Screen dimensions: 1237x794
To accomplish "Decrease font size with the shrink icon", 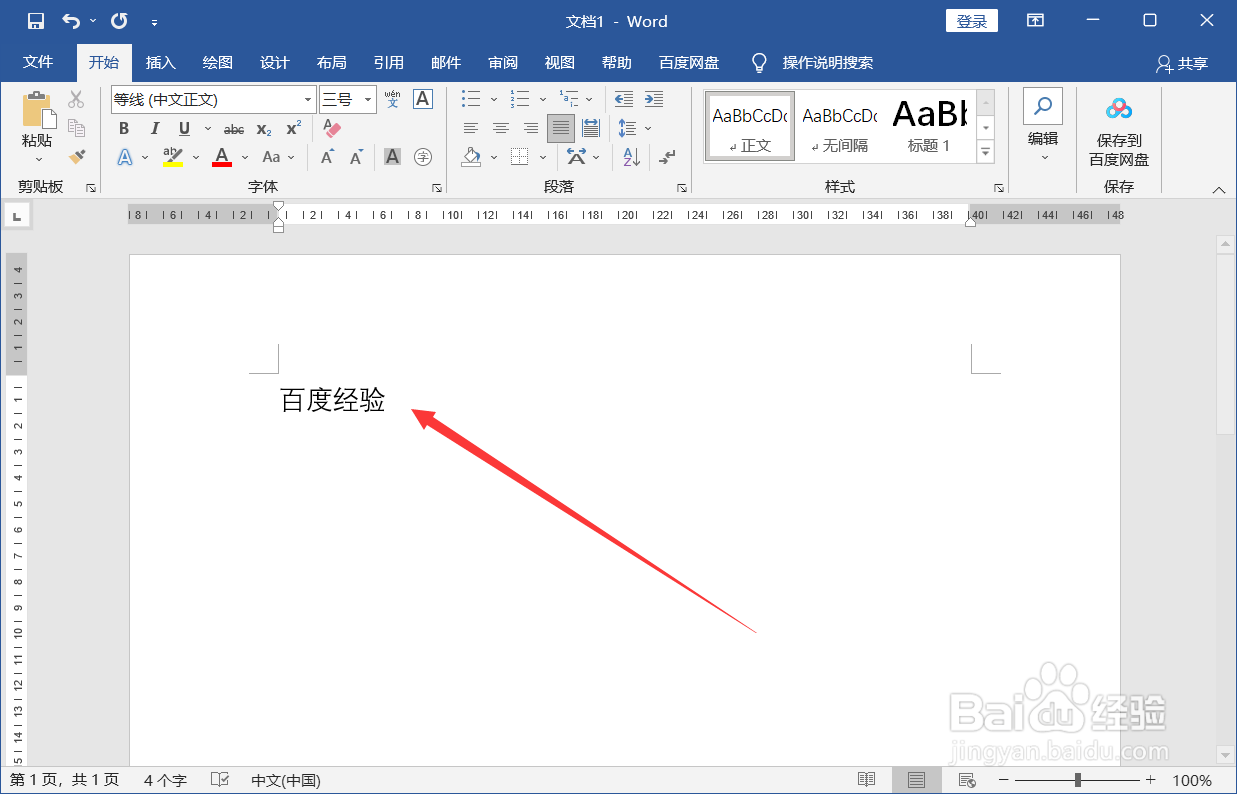I will point(357,157).
